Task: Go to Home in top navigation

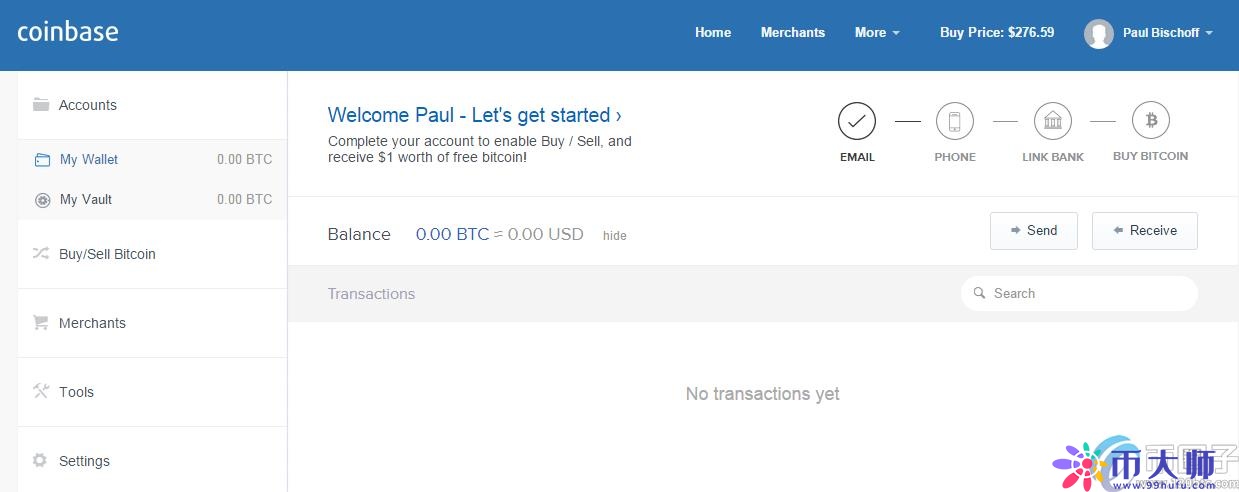Action: (712, 32)
